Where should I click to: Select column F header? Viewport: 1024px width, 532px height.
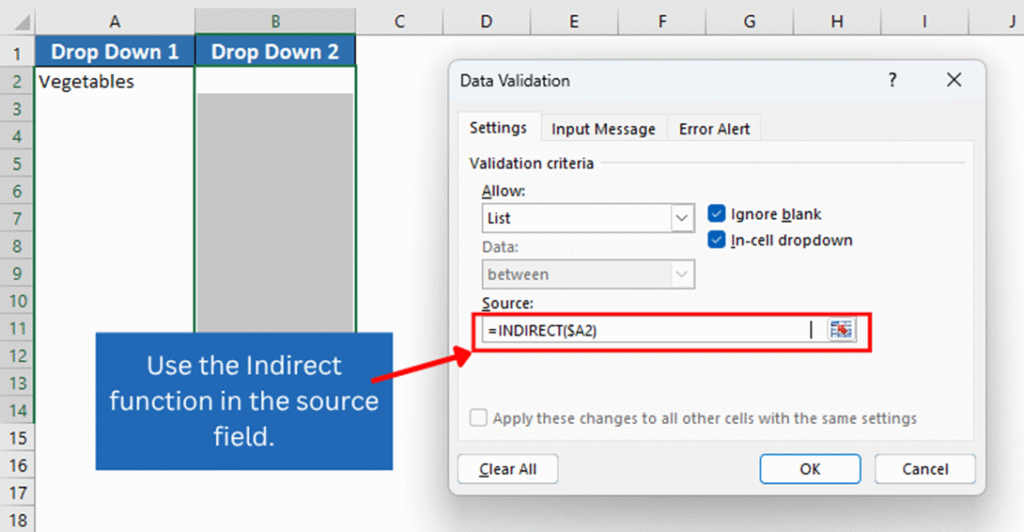point(662,22)
